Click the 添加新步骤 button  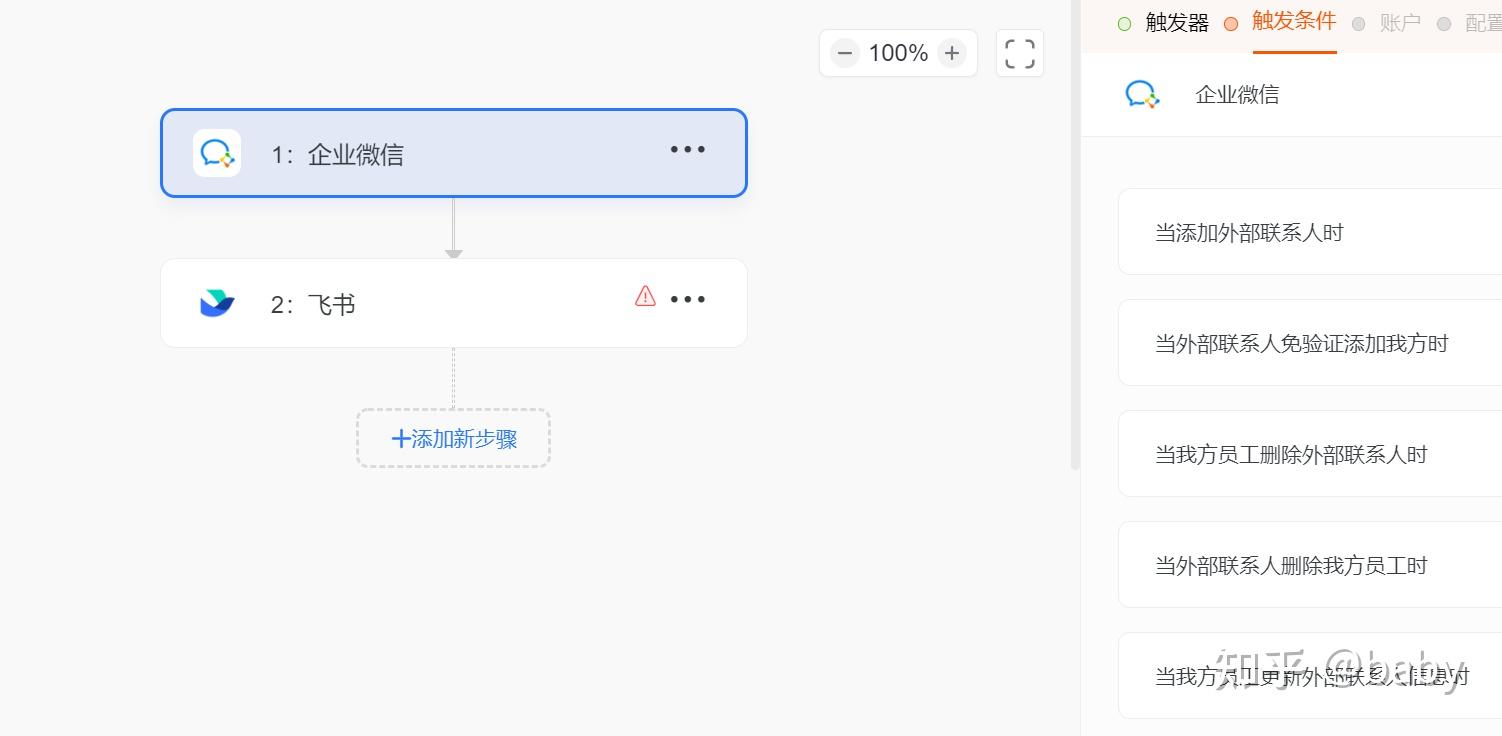click(x=454, y=438)
